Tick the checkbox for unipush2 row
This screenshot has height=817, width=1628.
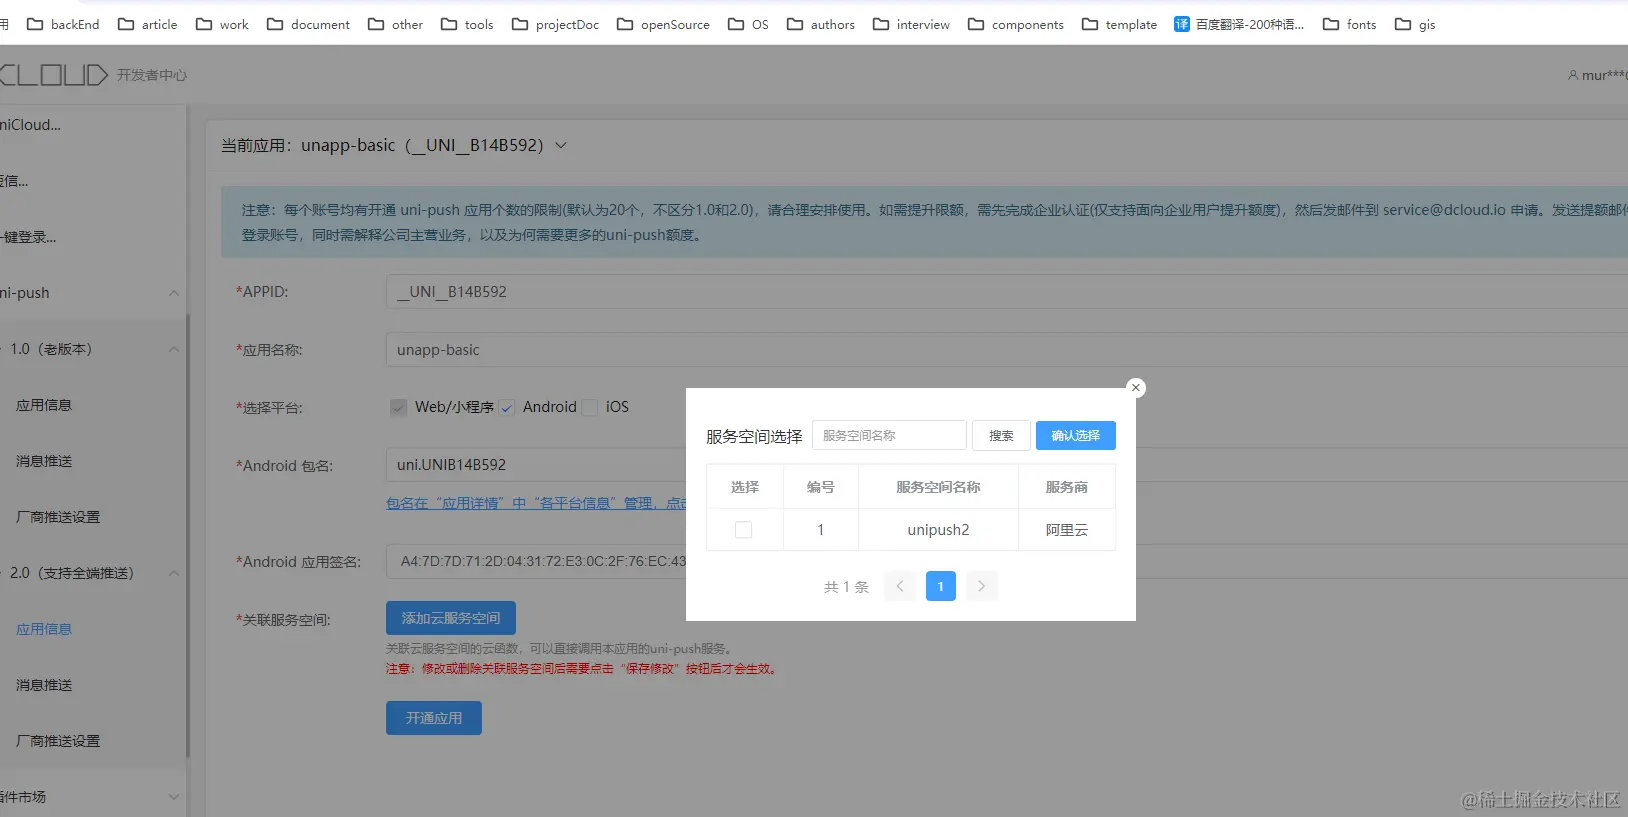743,530
